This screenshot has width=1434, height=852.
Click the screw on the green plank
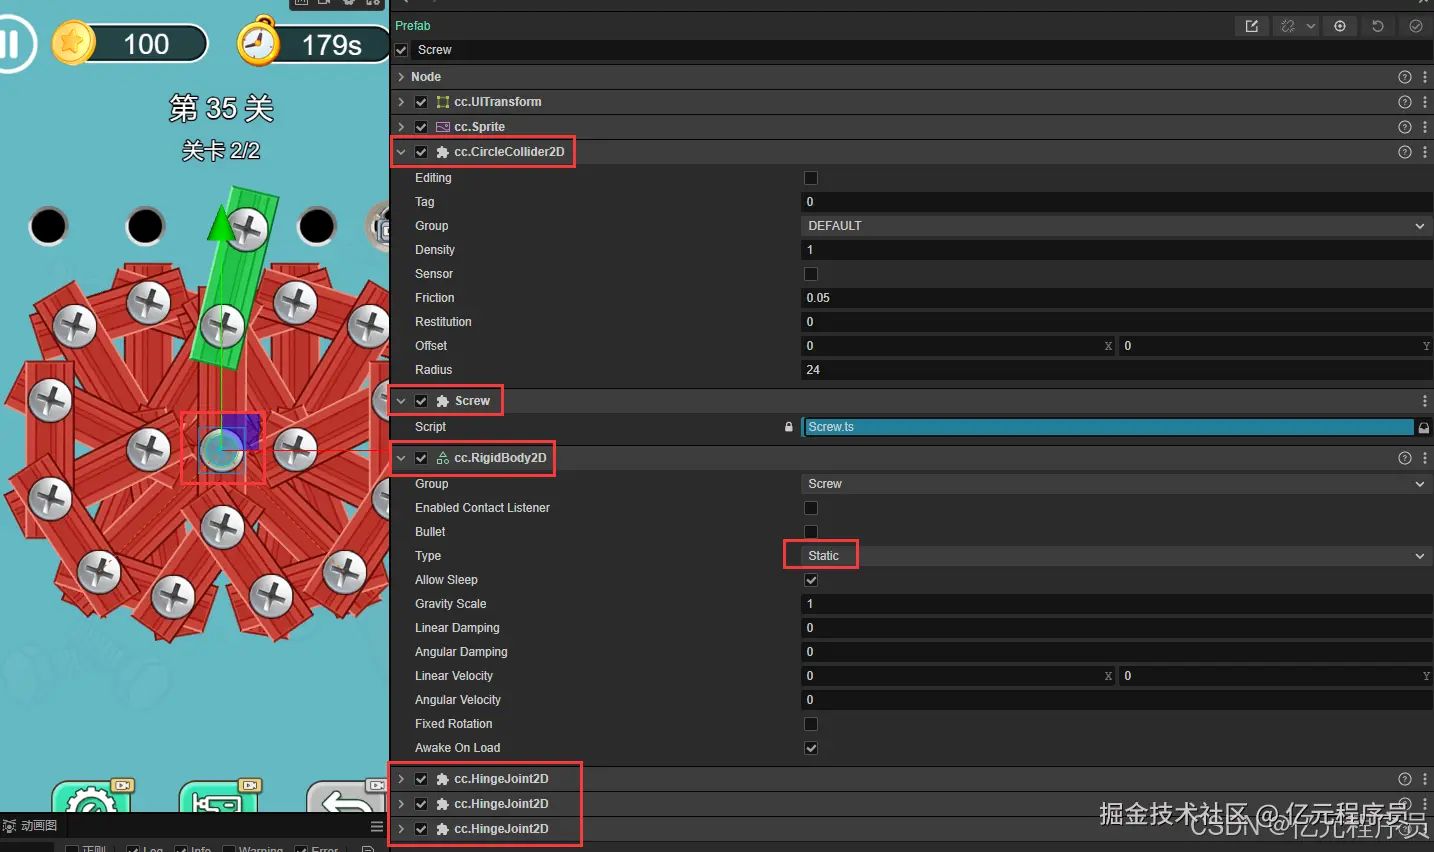click(x=246, y=230)
